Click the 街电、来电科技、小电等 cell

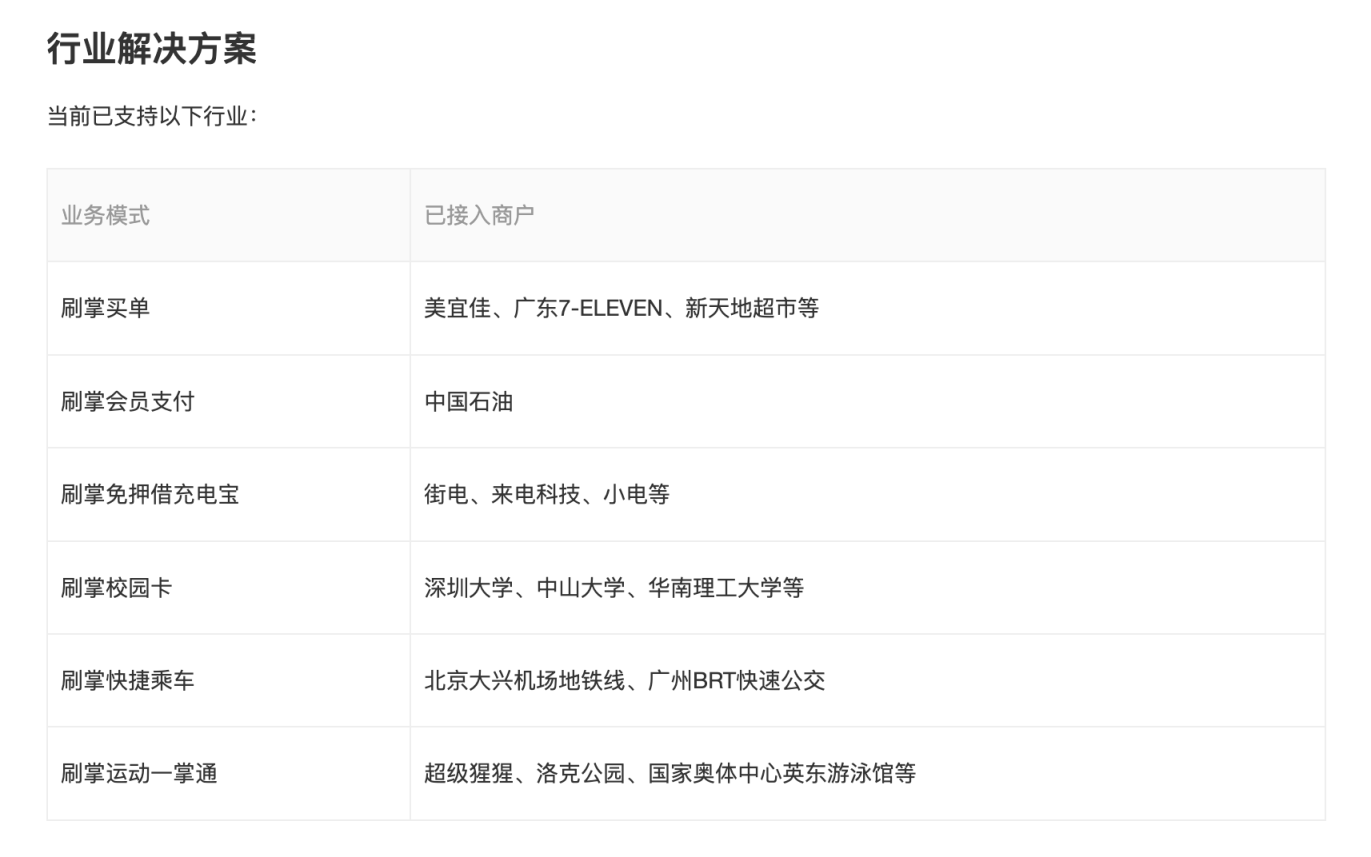tap(547, 494)
